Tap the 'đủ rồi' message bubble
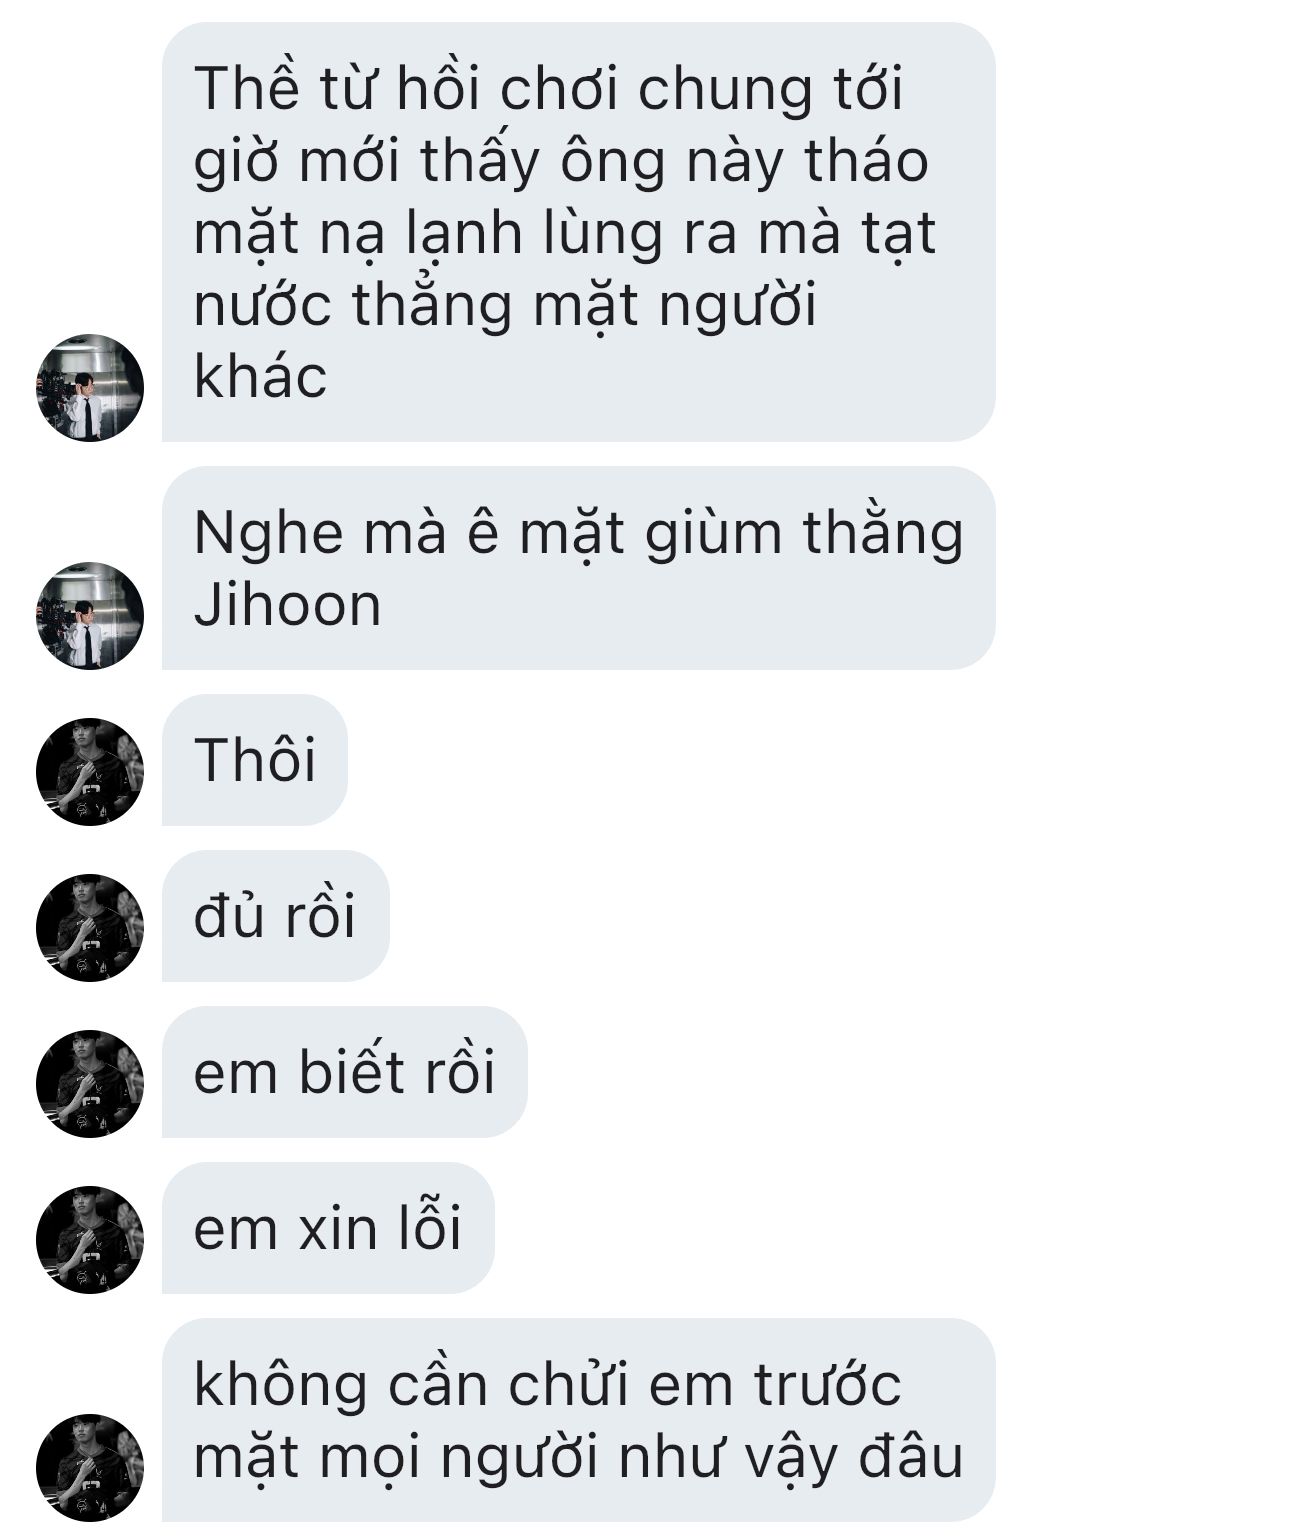The width and height of the screenshot is (1290, 1539). [275, 916]
